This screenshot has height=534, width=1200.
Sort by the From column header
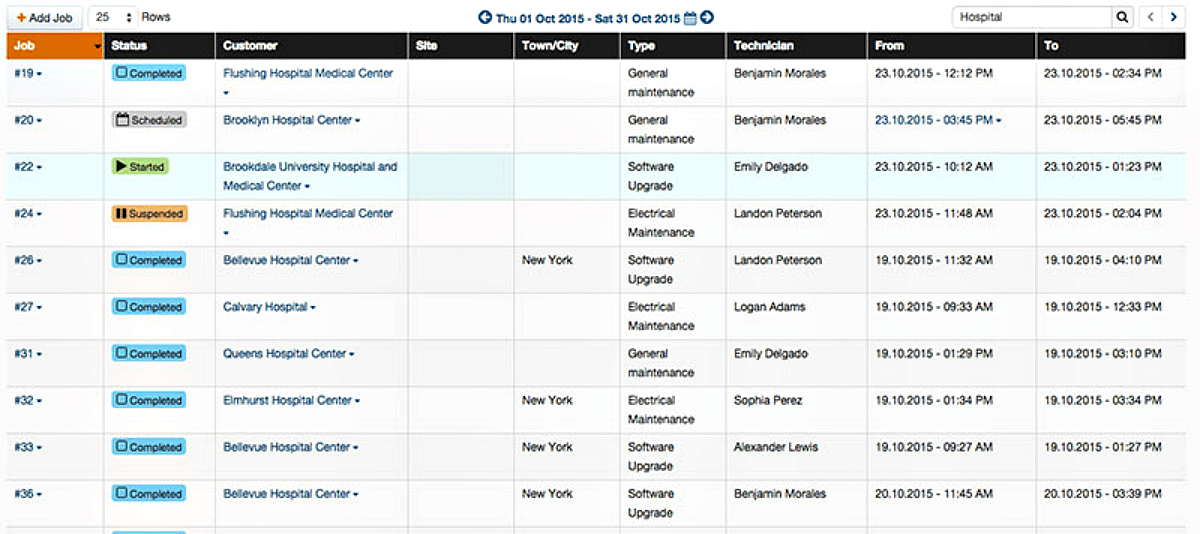[x=952, y=46]
